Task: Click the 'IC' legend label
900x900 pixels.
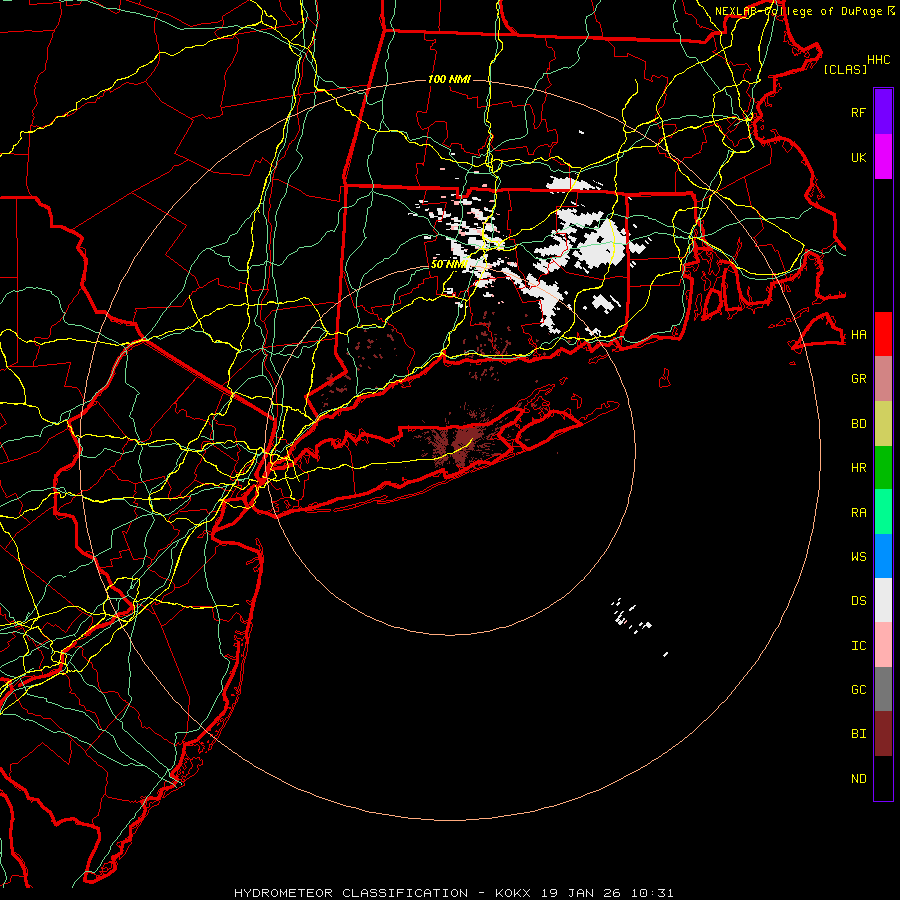Action: click(x=858, y=646)
